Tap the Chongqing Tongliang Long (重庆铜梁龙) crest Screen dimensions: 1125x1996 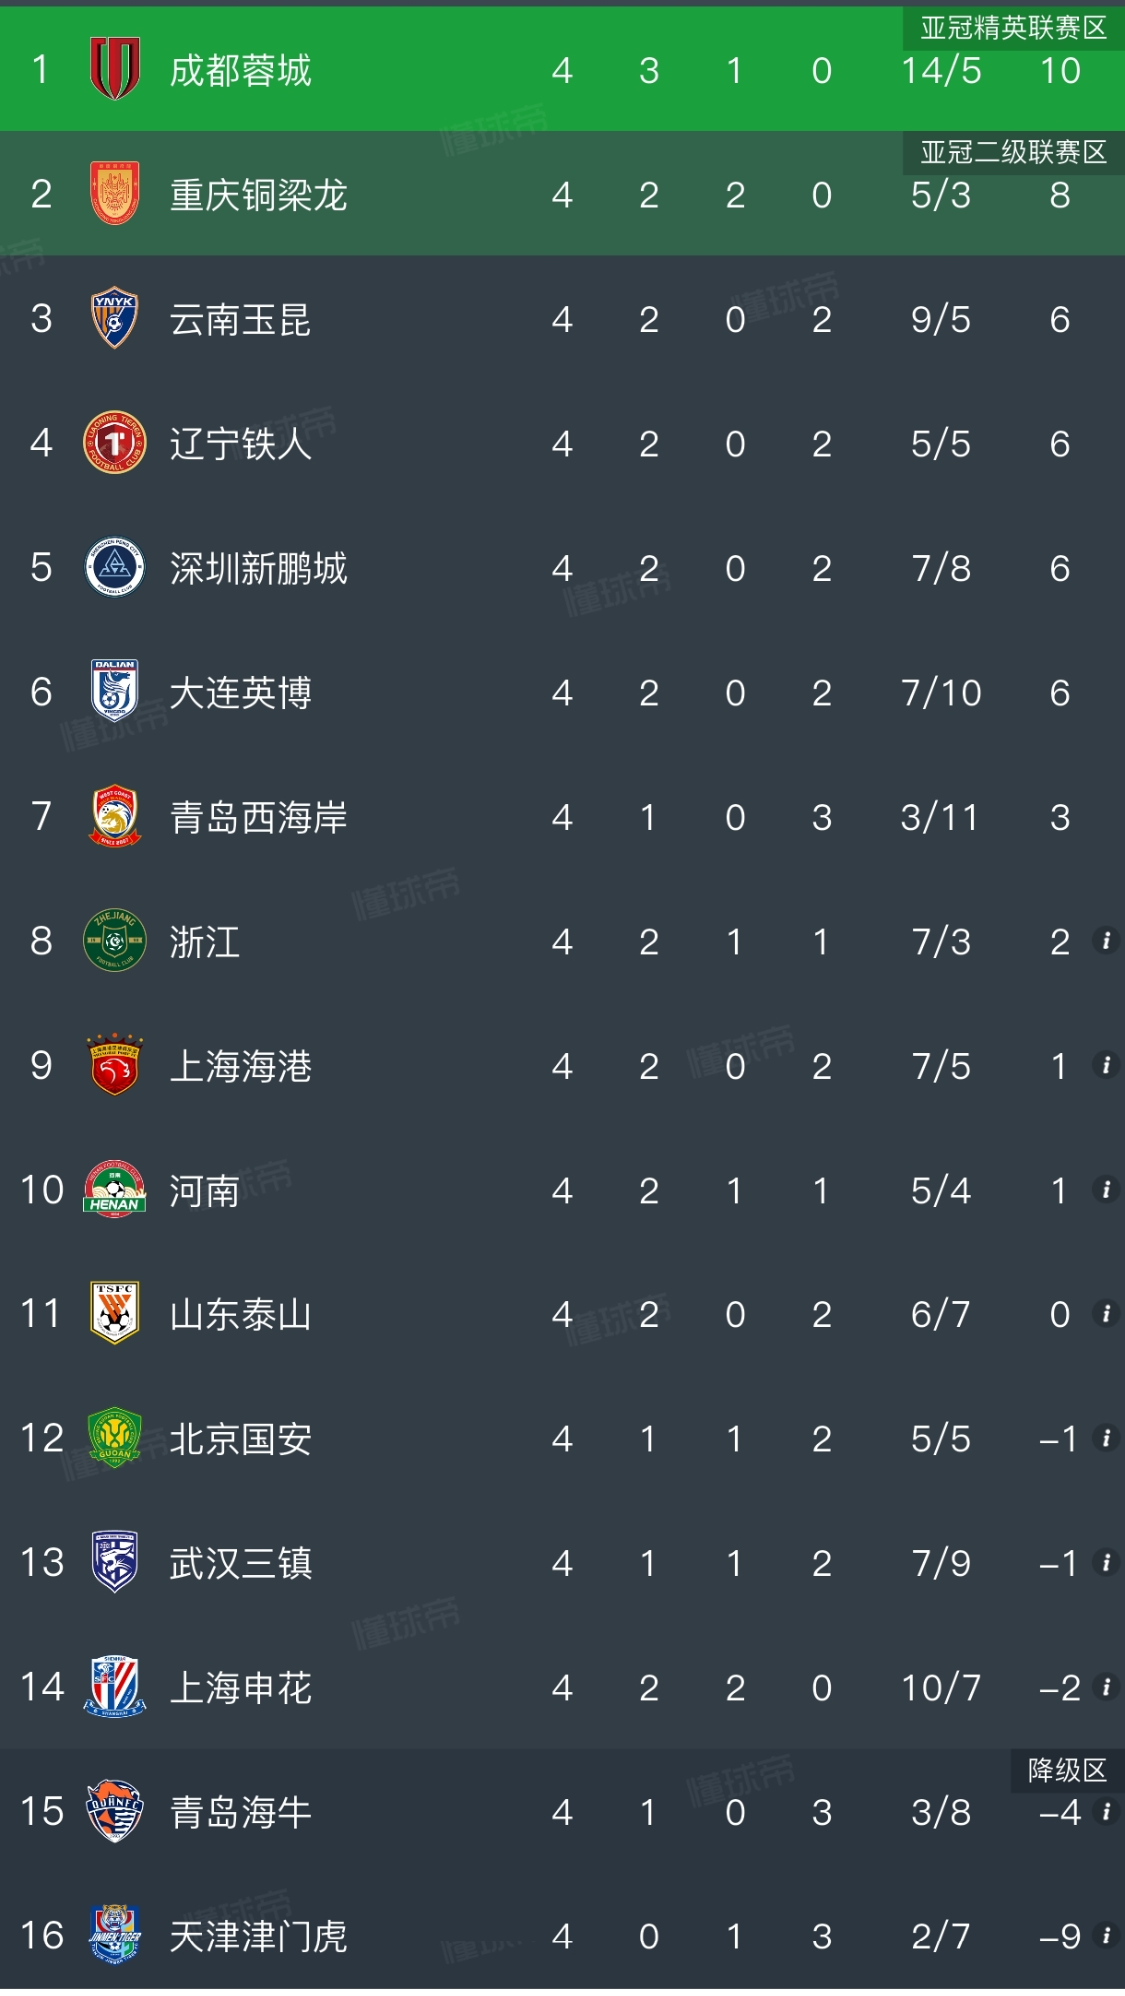tap(114, 193)
